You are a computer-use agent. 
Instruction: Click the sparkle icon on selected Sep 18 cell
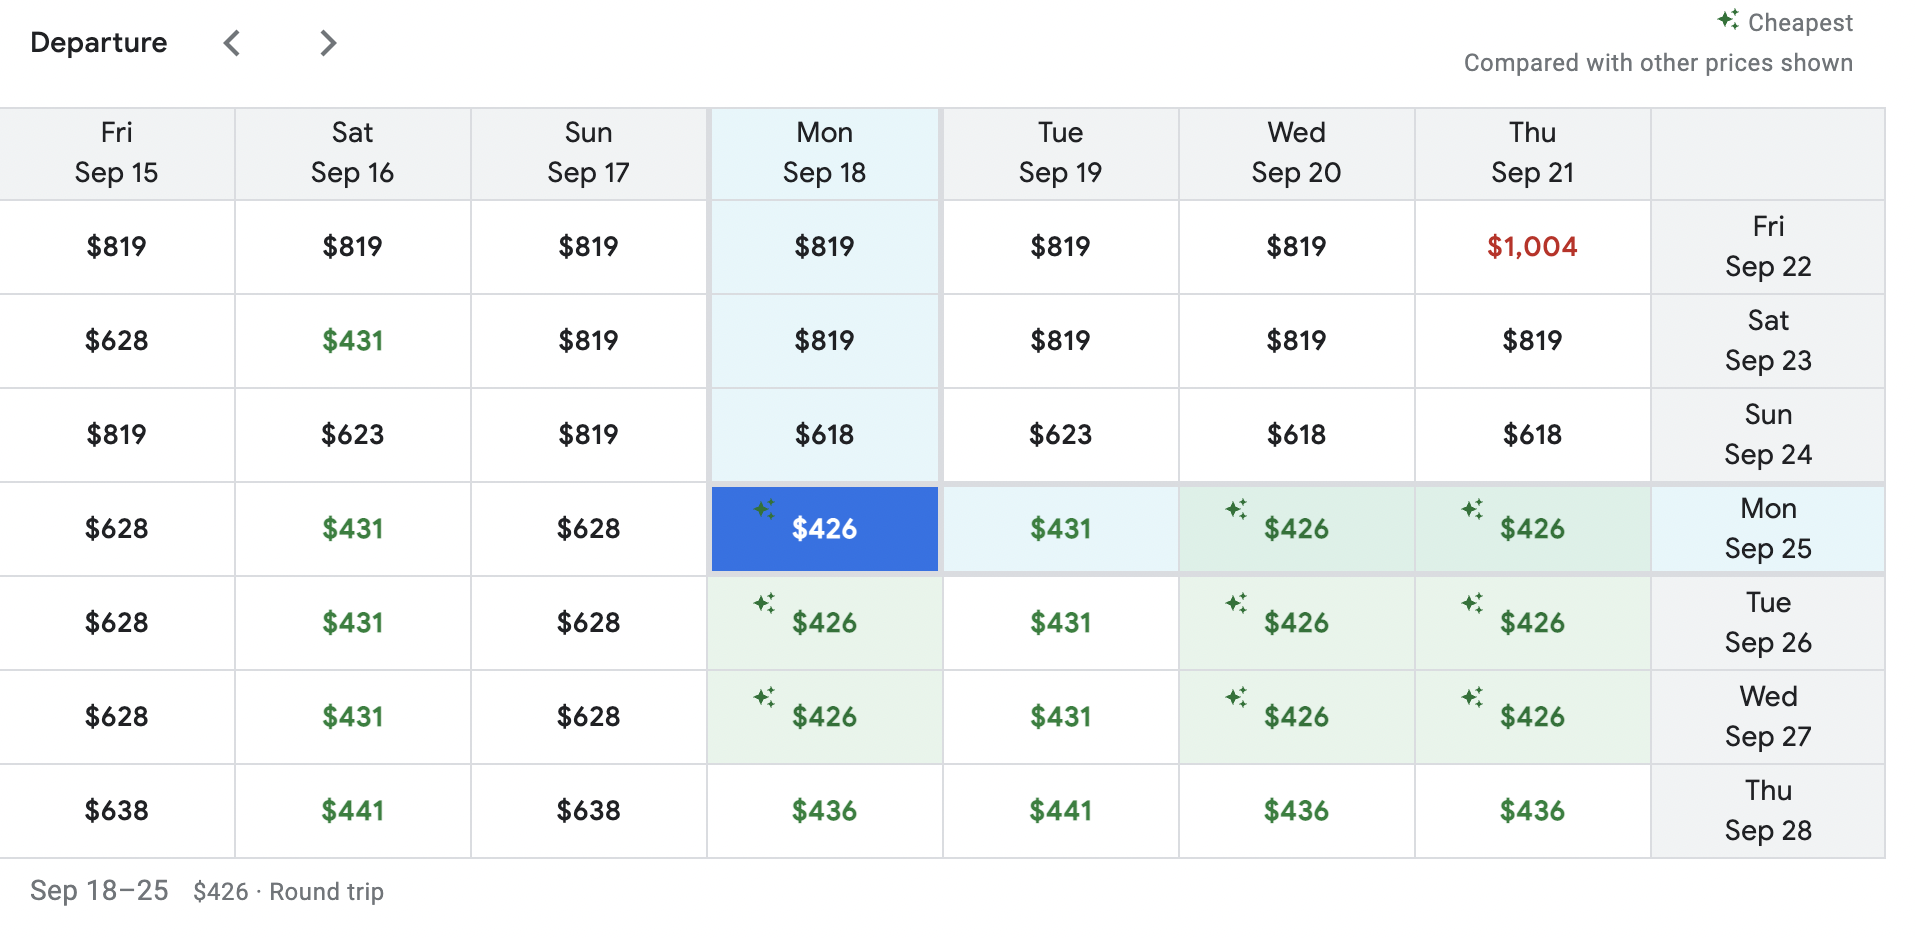coord(765,510)
